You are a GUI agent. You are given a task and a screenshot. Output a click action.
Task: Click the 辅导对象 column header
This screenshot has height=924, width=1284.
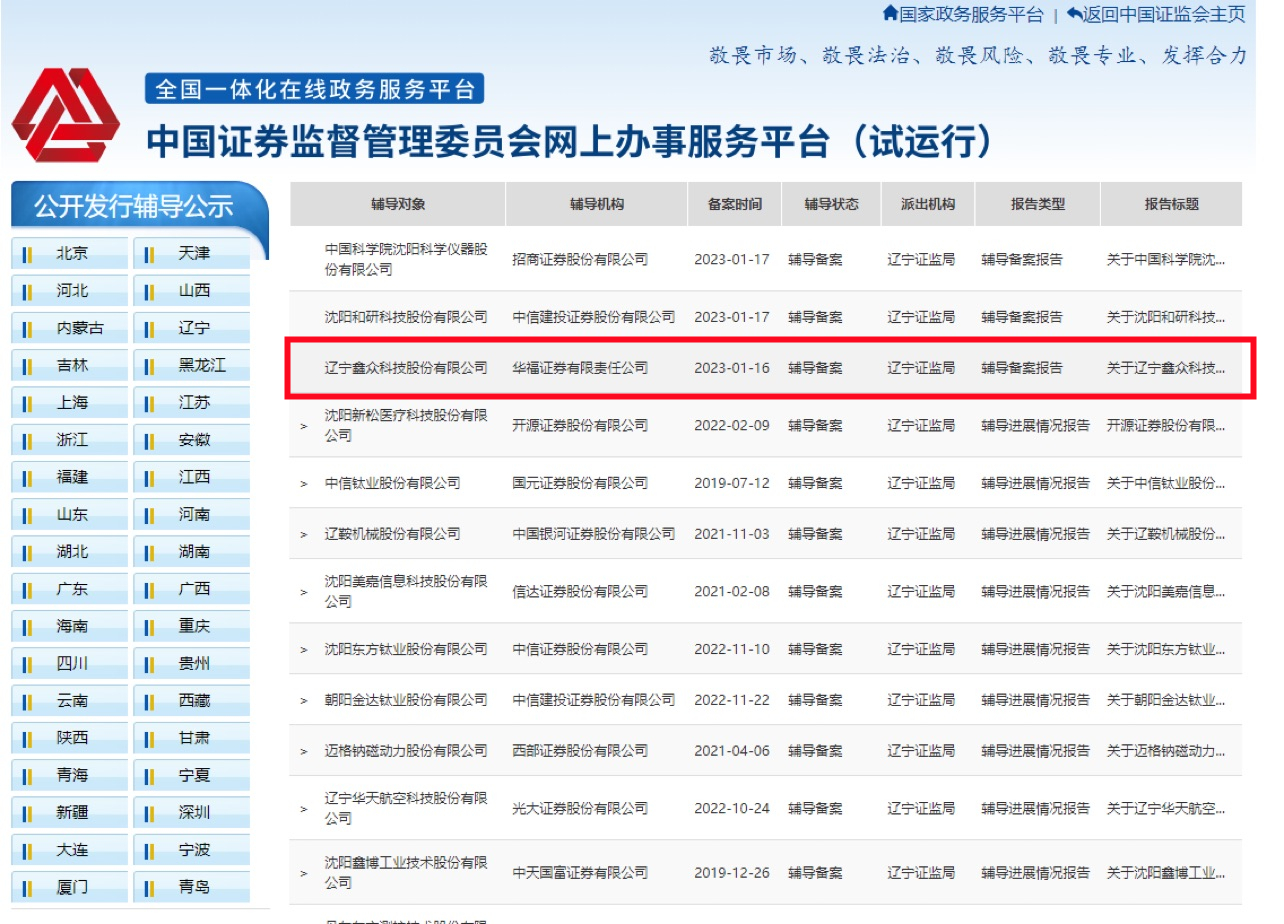click(x=398, y=204)
